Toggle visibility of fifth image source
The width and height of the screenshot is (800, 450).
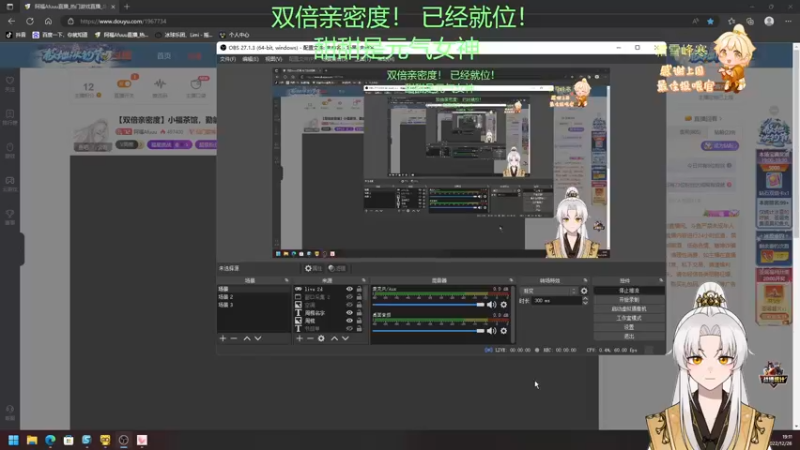click(349, 320)
